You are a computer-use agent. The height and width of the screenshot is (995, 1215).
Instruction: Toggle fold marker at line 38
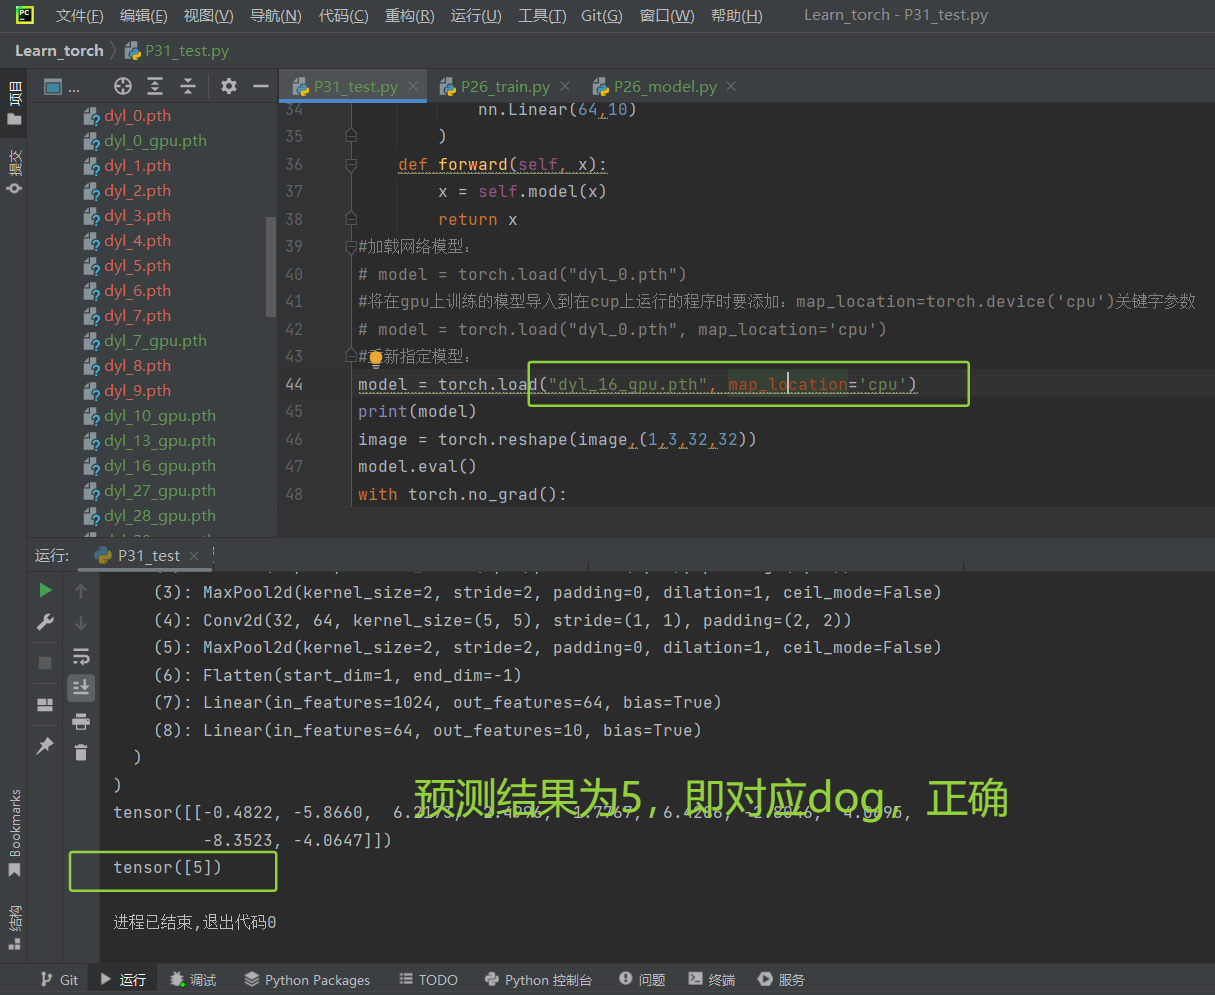click(351, 219)
